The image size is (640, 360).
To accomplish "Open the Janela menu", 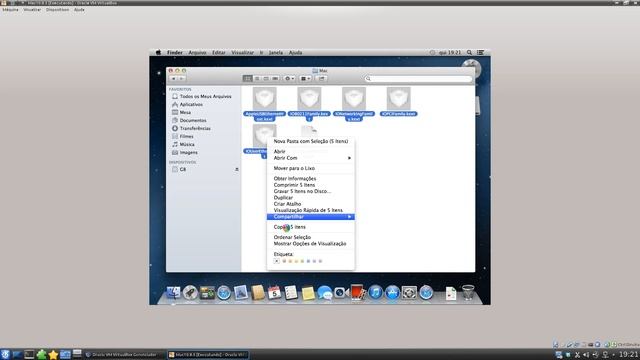I will point(276,52).
